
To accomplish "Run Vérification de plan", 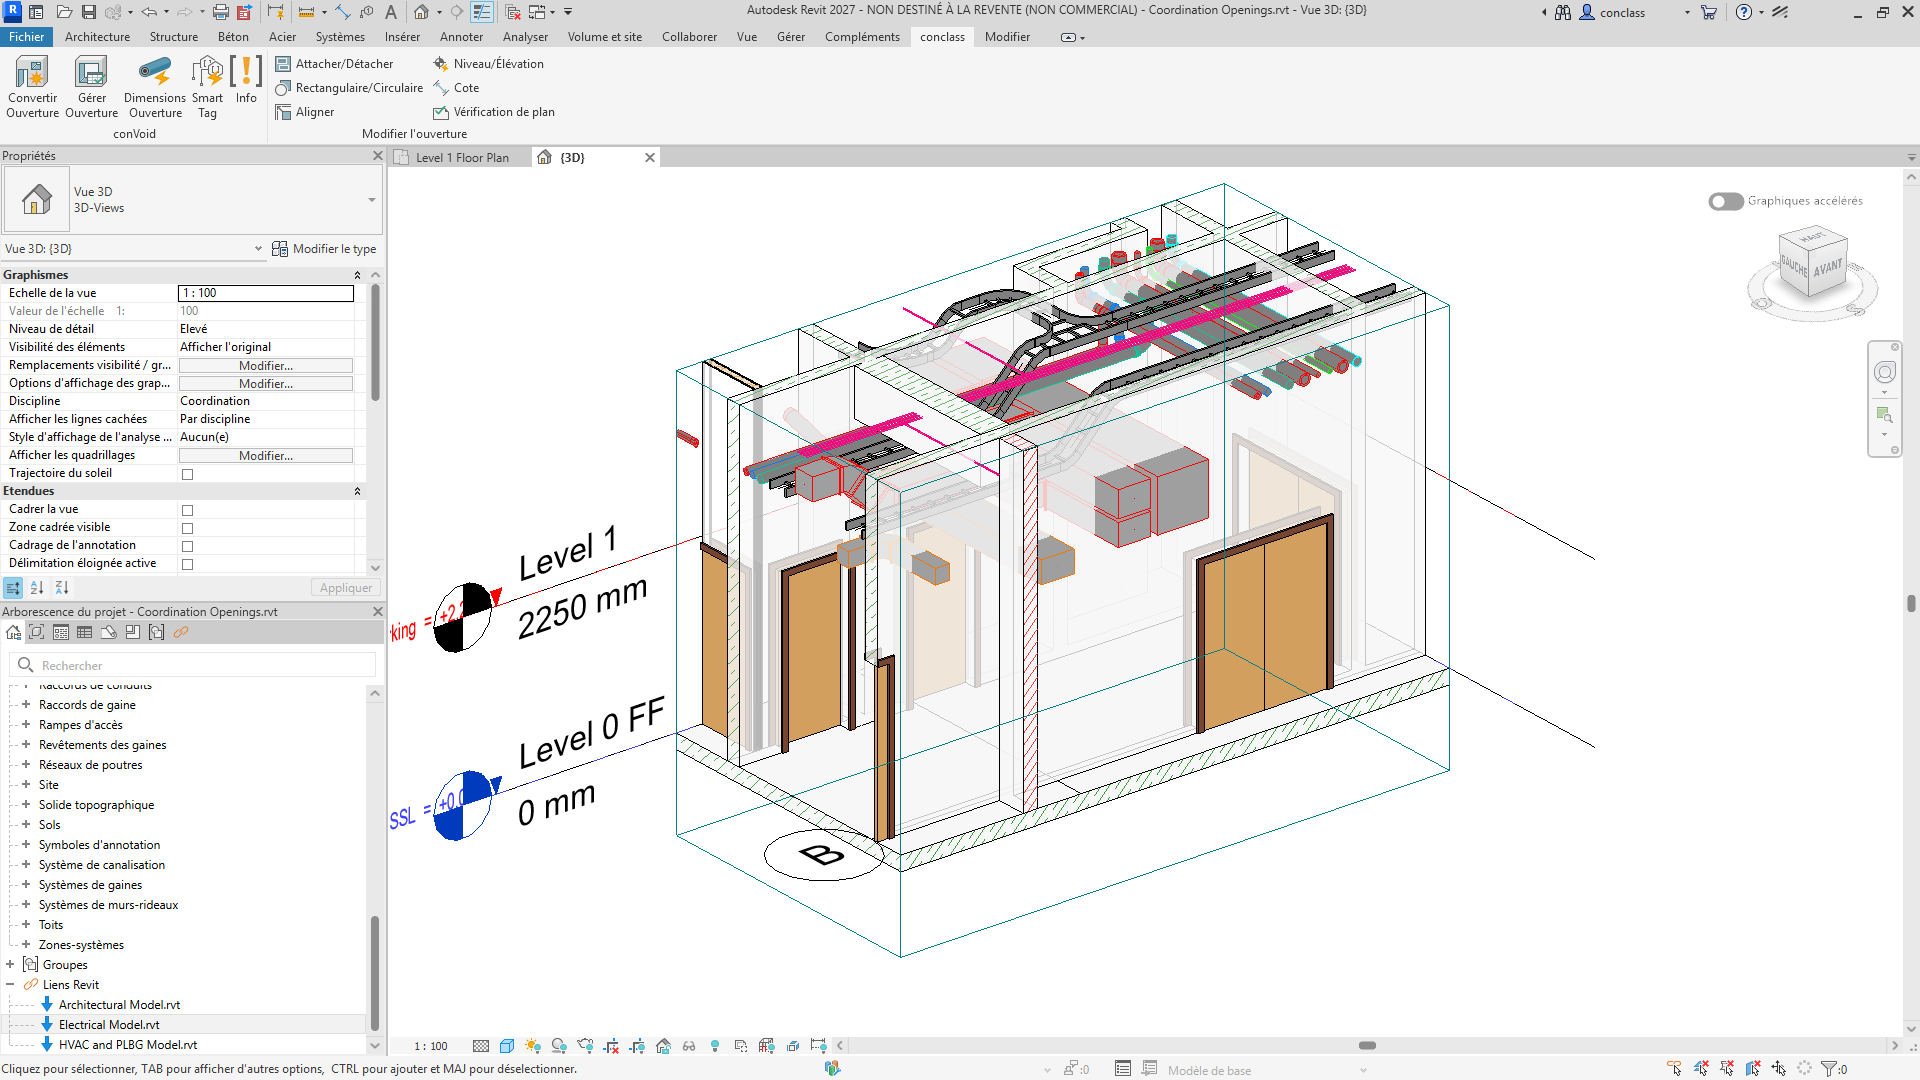I will (493, 112).
